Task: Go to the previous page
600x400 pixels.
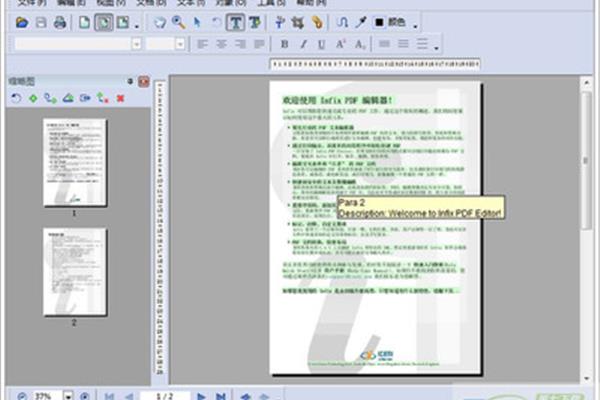Action: pyautogui.click(x=129, y=396)
